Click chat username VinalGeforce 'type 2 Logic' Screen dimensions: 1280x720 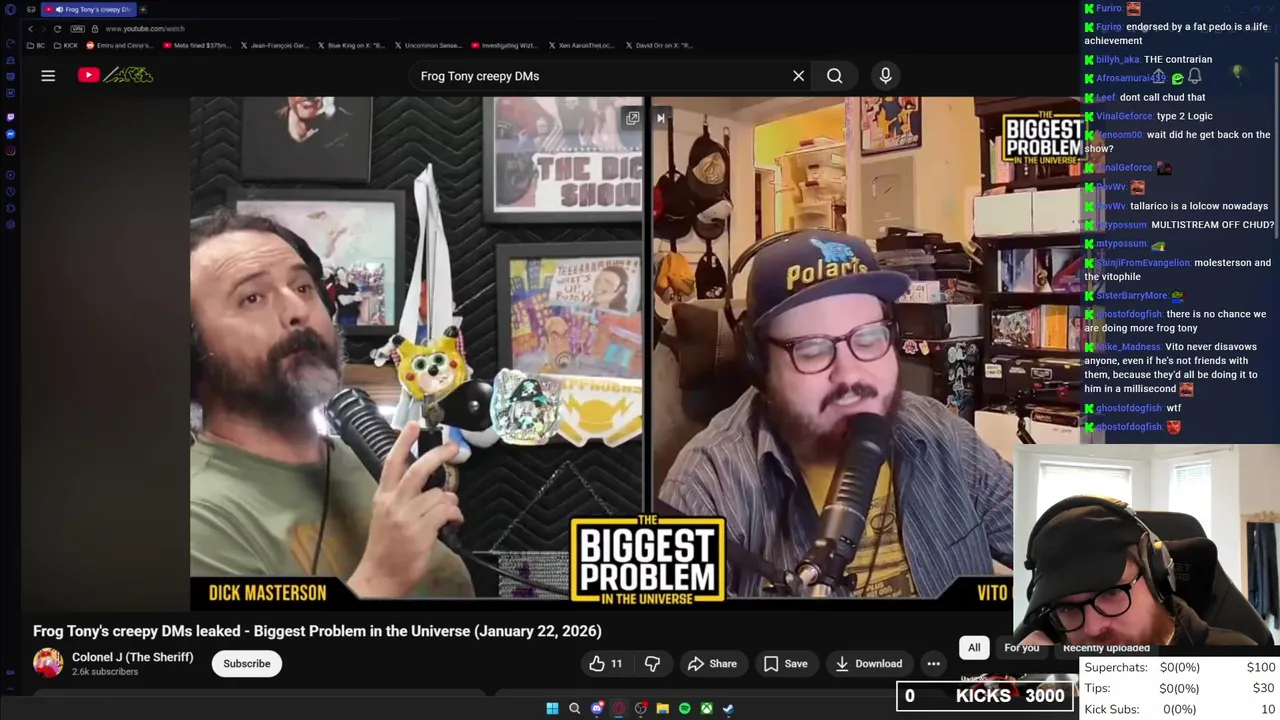point(1124,116)
